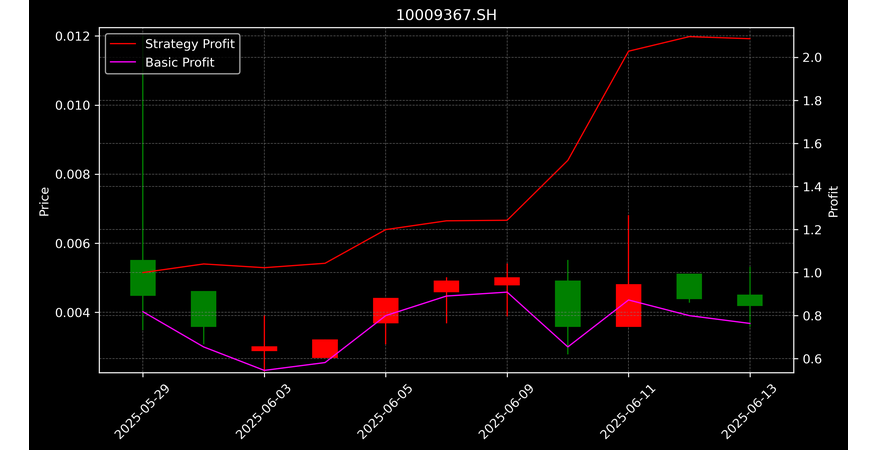Viewport: 878px width, 450px height.
Task: Click the red candlestick body on 2025-06-05
Action: click(x=386, y=311)
